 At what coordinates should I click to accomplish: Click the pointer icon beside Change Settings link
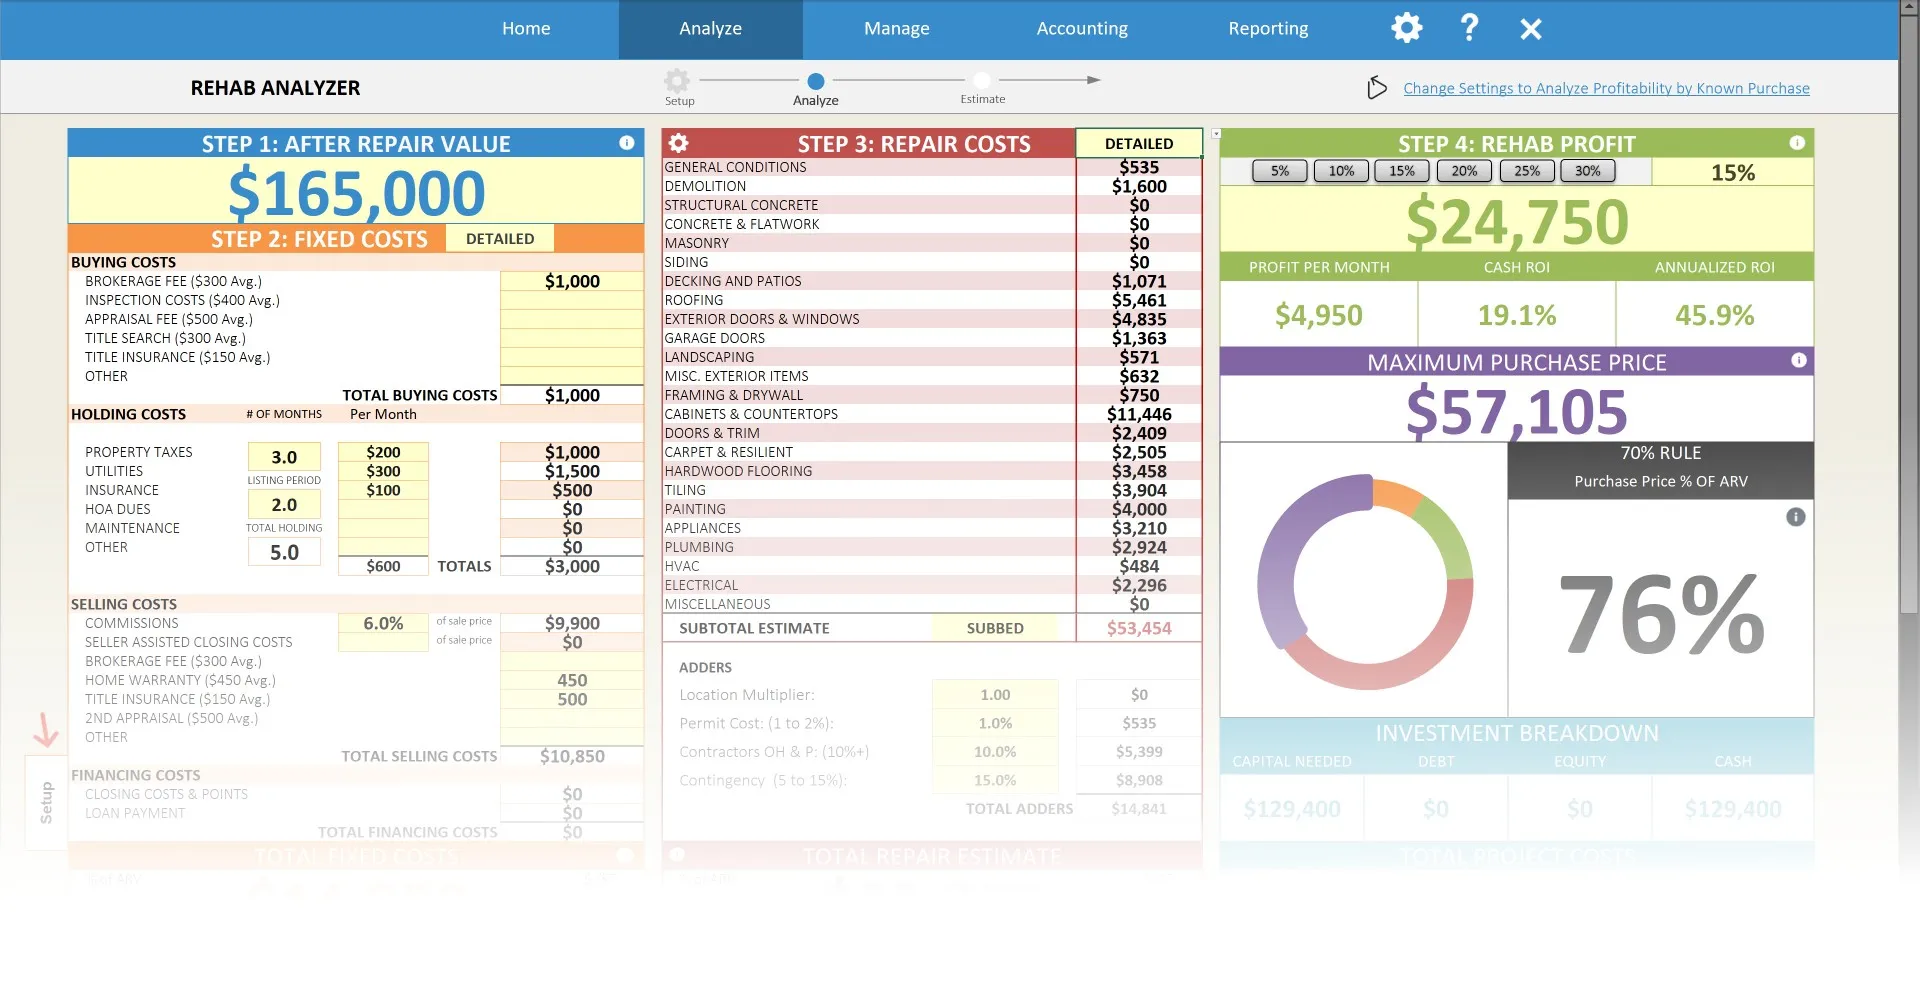click(x=1377, y=88)
